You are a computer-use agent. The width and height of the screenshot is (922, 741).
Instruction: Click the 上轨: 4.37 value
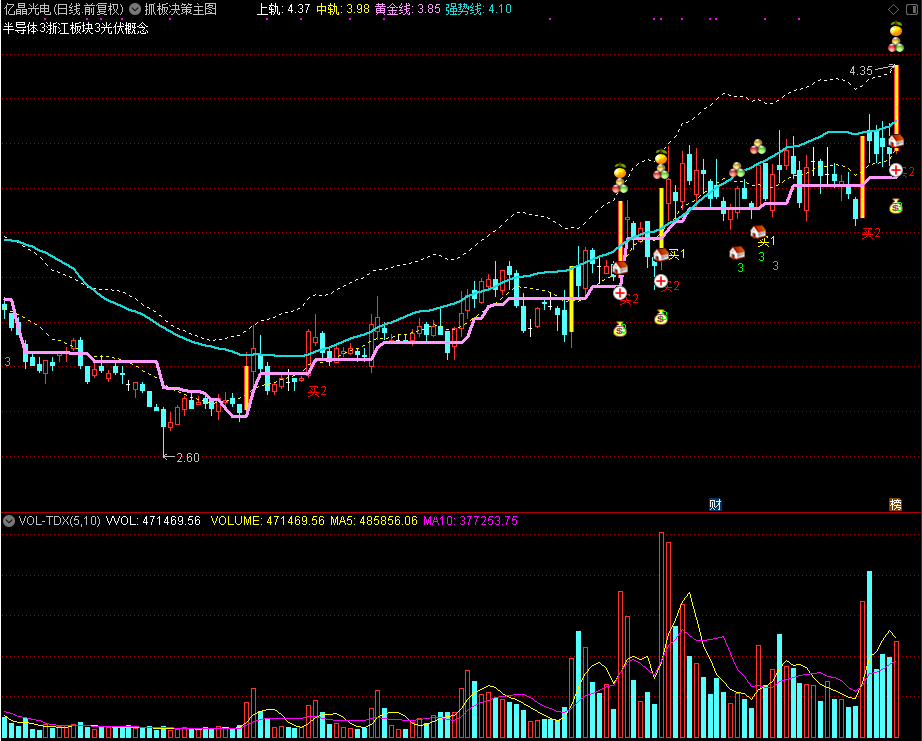click(x=283, y=9)
